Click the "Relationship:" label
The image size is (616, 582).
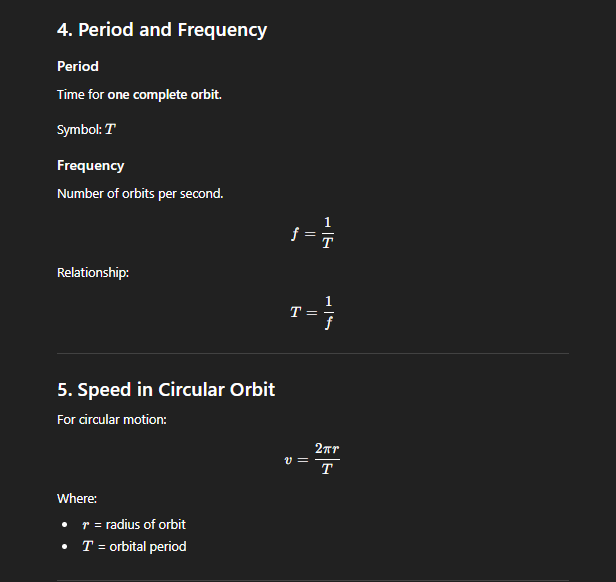point(92,272)
